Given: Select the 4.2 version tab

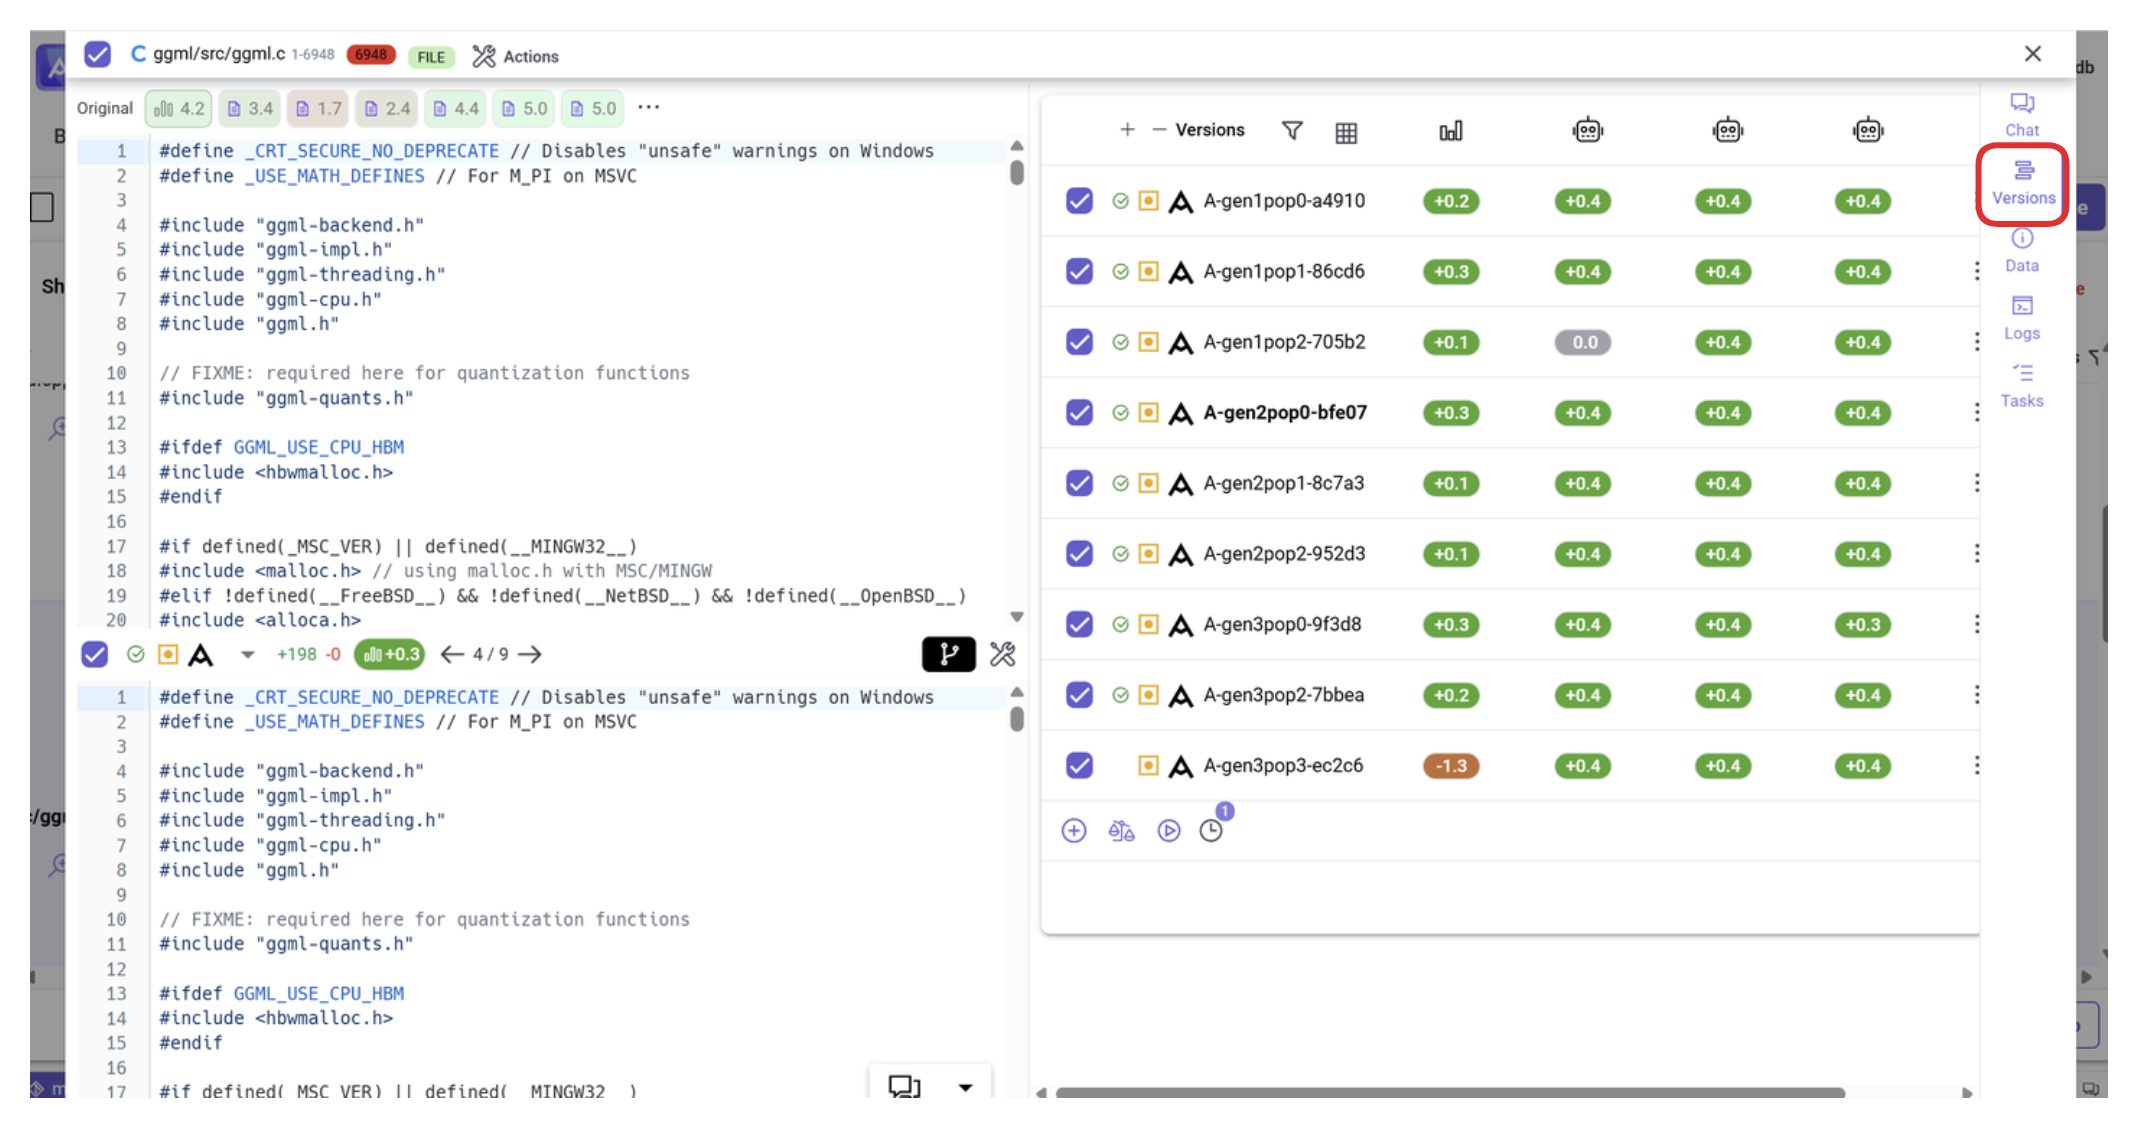Looking at the screenshot, I should (x=179, y=109).
